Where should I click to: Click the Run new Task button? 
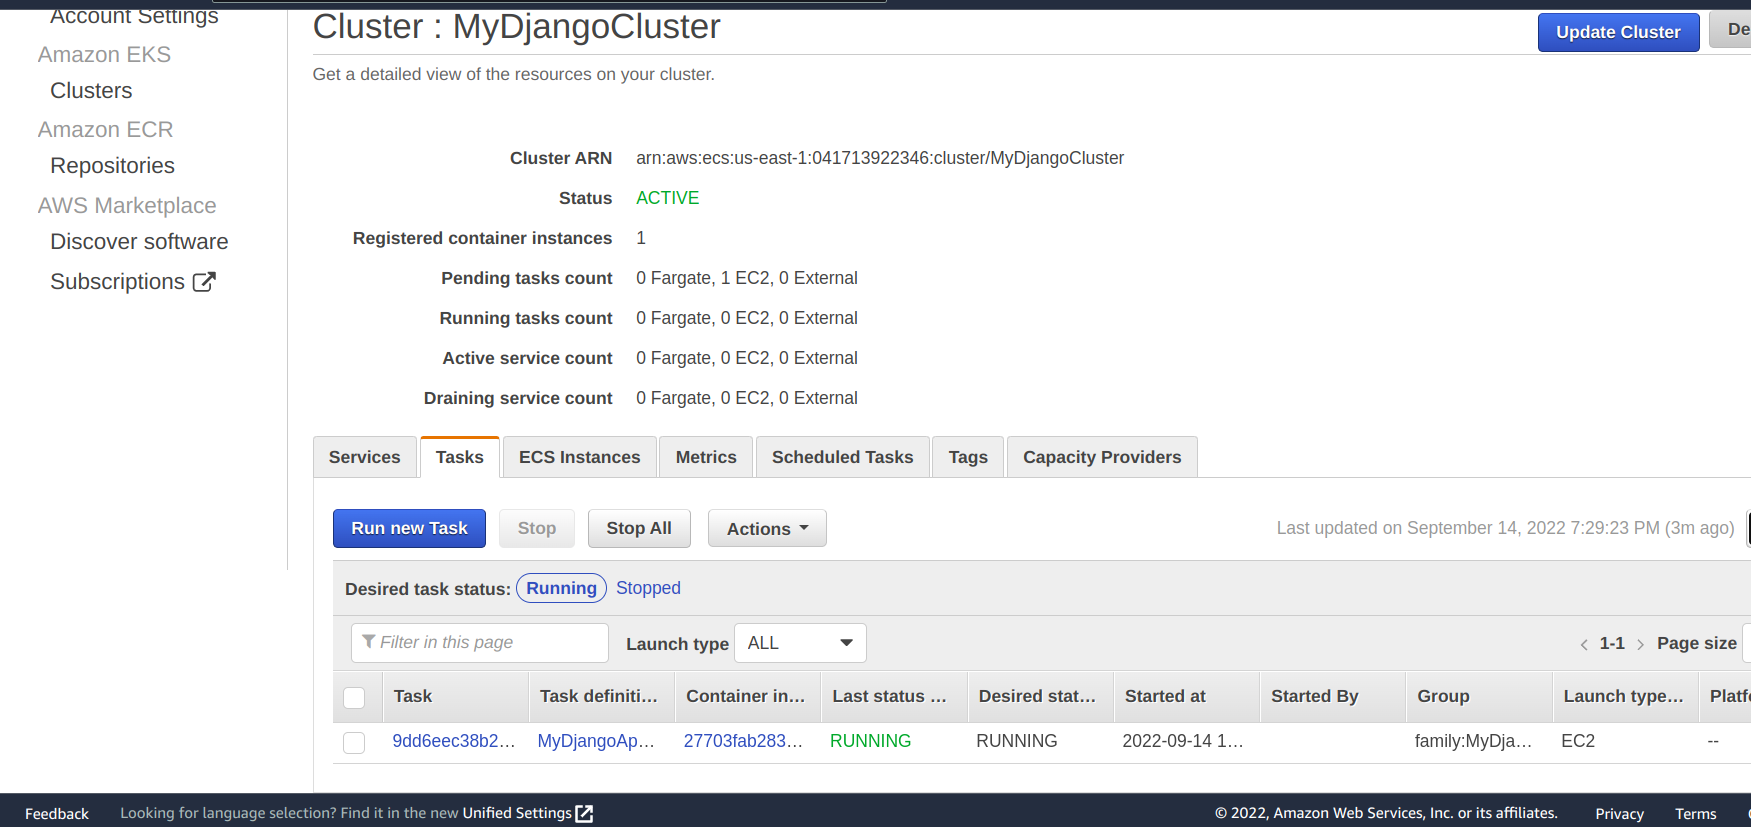tap(409, 528)
